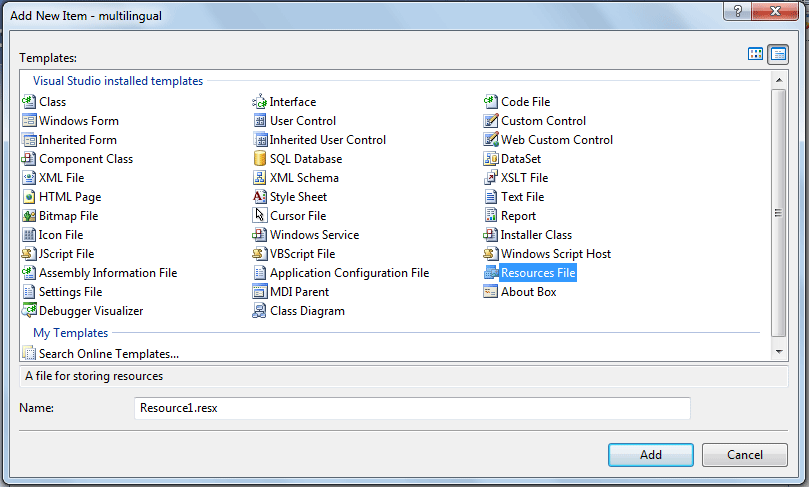Viewport: 809px width, 487px height.
Task: Select the Bitmap File template icon
Action: (29, 216)
